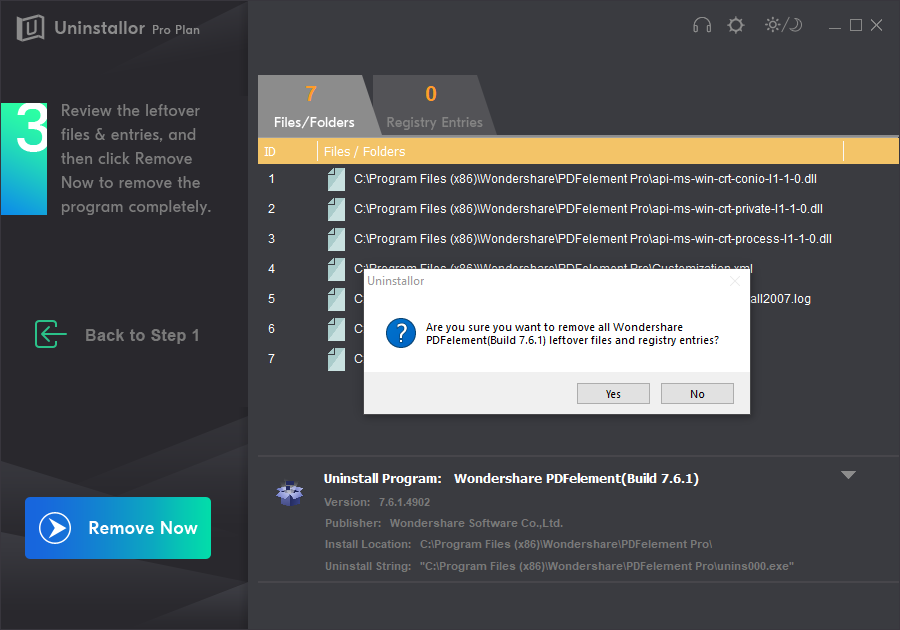Click the file icon in row 4
The width and height of the screenshot is (900, 630).
(336, 269)
